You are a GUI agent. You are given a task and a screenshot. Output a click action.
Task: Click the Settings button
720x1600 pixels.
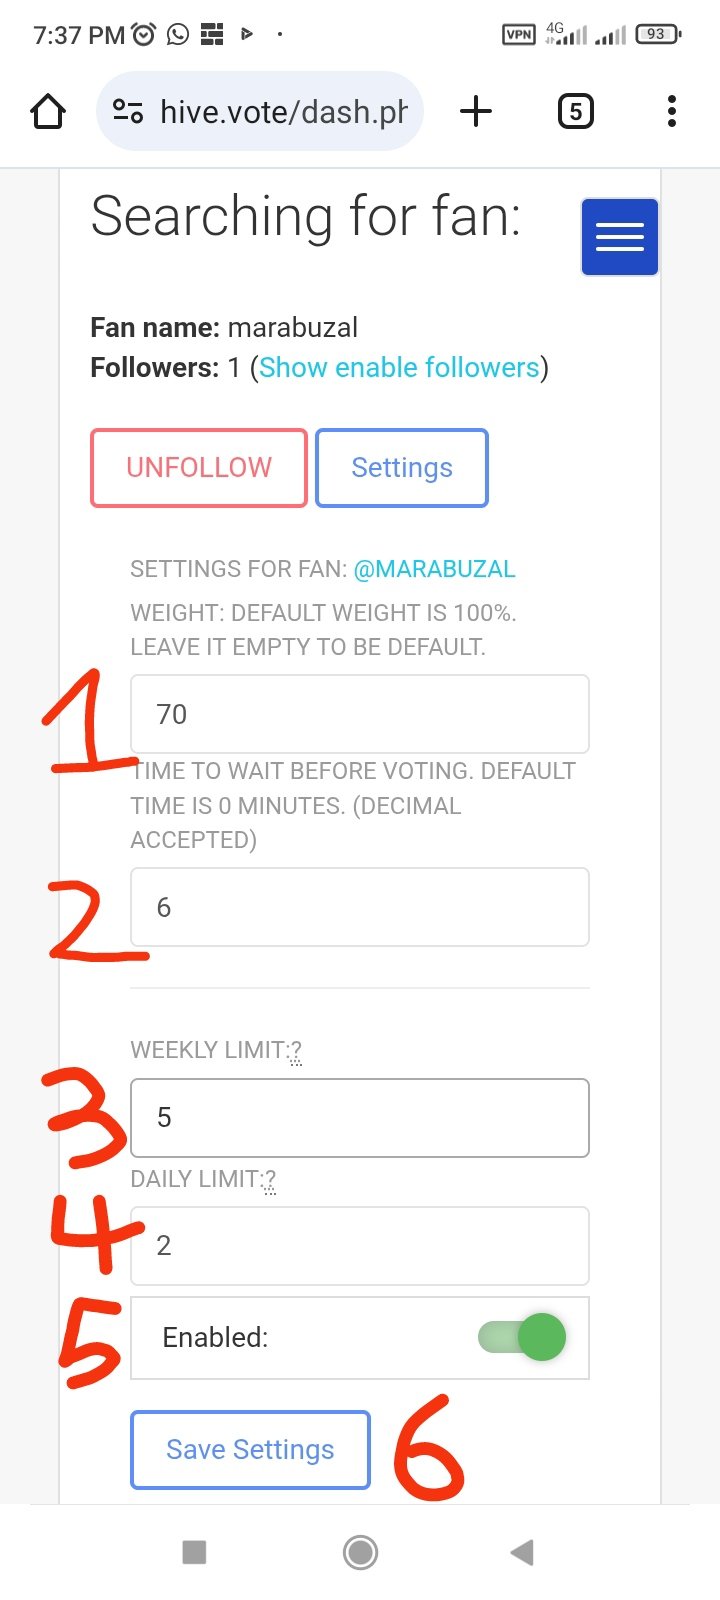[402, 468]
